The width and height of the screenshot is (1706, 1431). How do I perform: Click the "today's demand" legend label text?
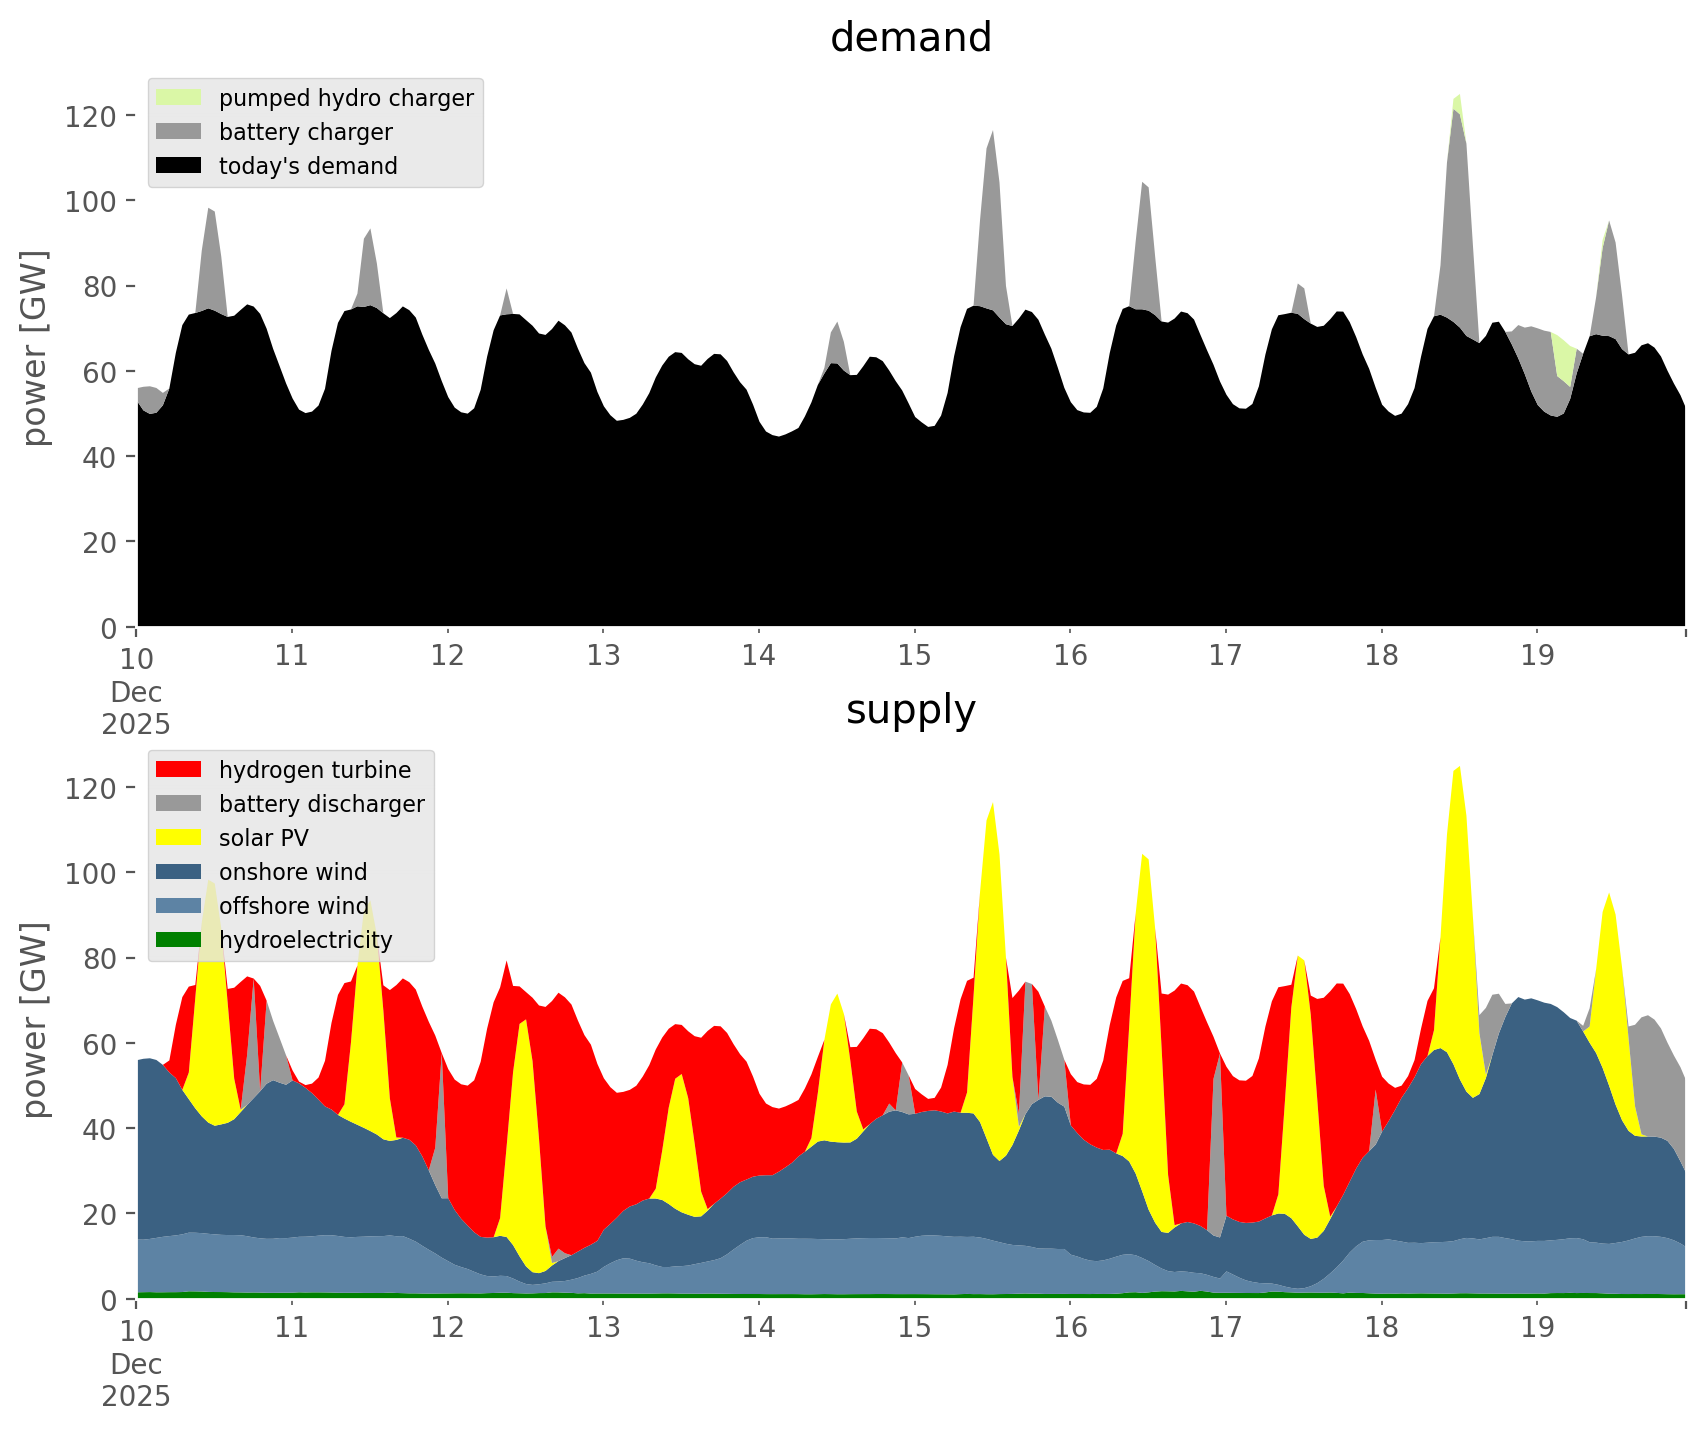308,166
